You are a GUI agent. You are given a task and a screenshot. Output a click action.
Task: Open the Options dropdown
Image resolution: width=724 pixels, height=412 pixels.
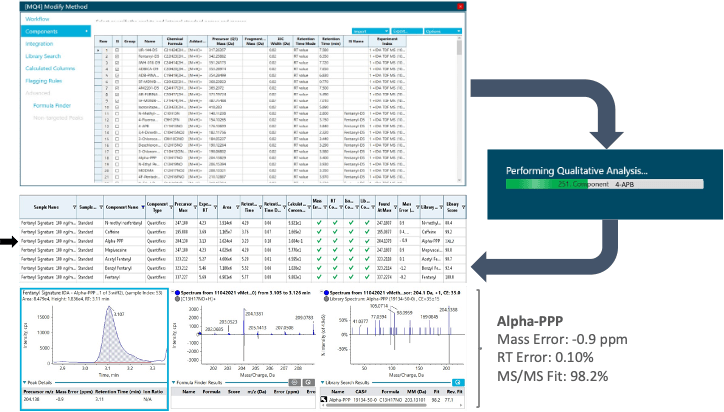[441, 30]
